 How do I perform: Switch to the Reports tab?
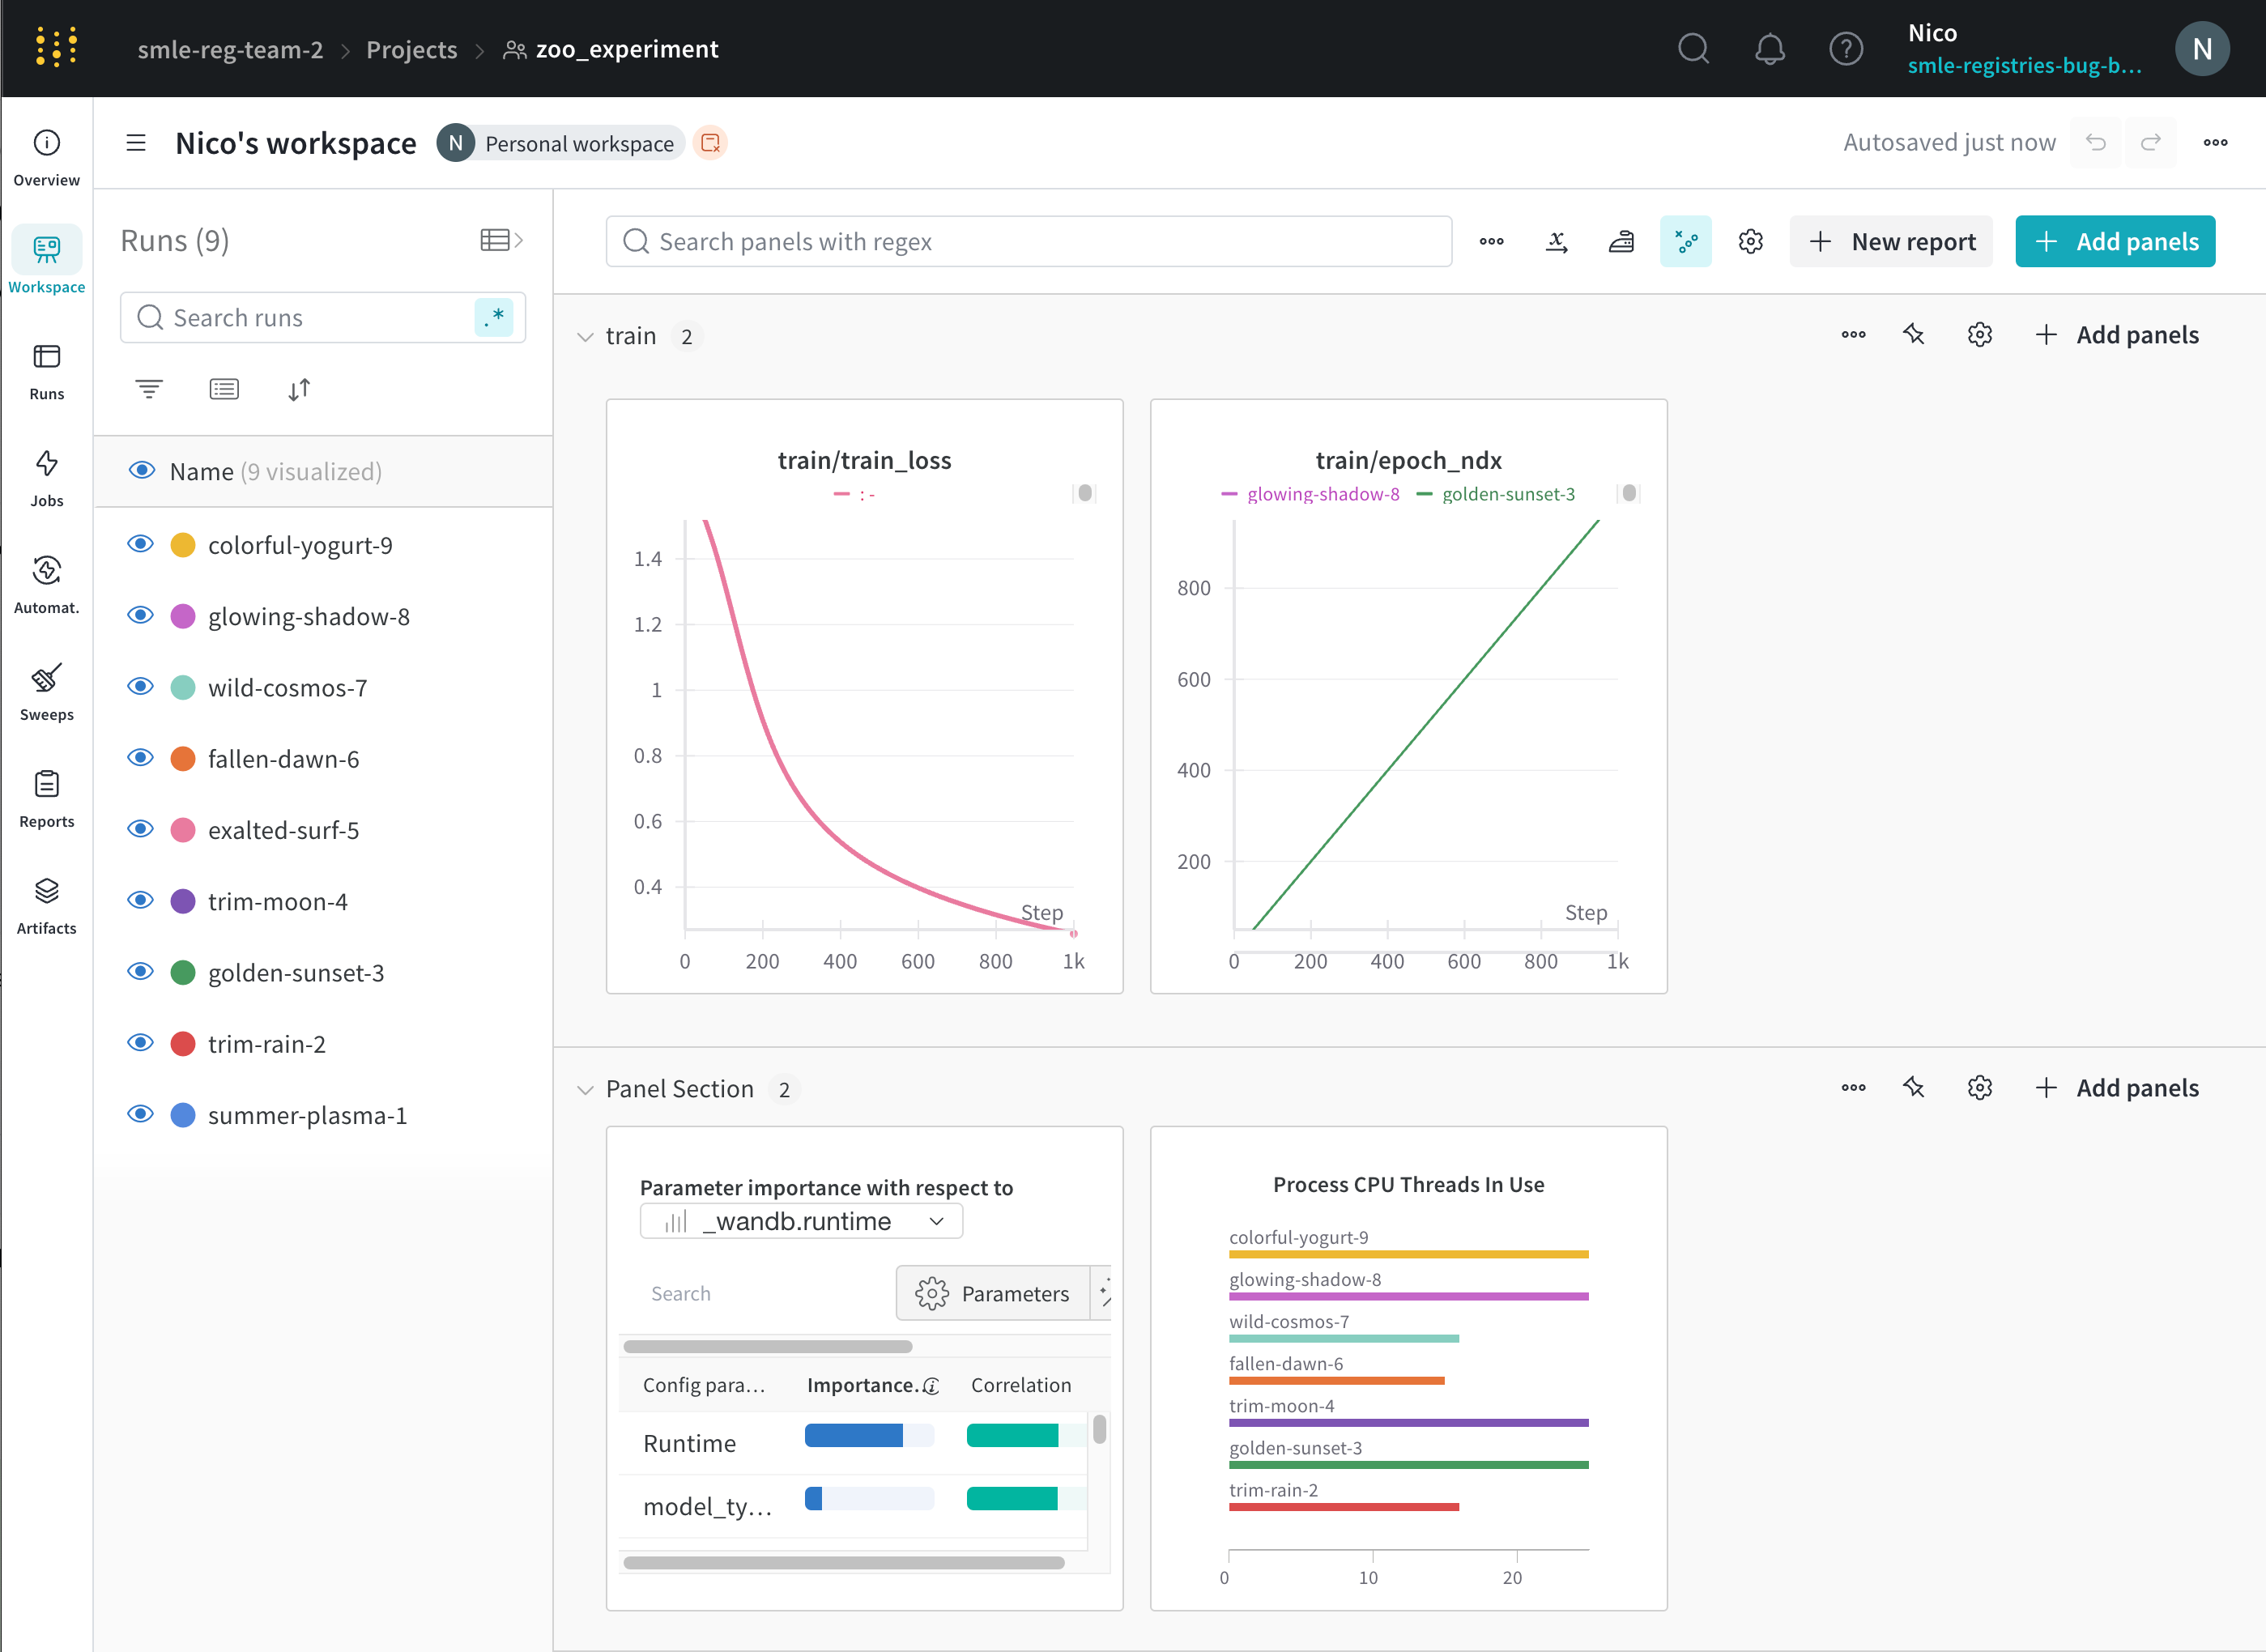tap(46, 798)
